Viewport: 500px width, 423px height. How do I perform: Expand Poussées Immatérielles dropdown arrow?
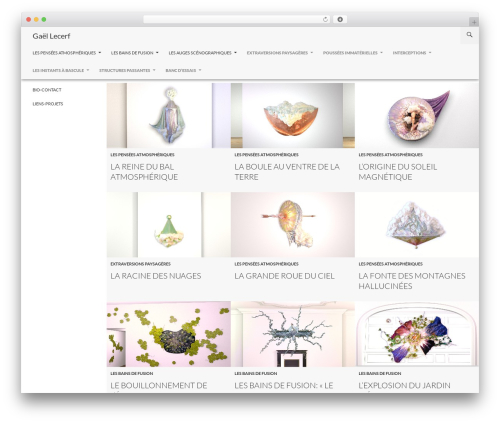coord(381,53)
